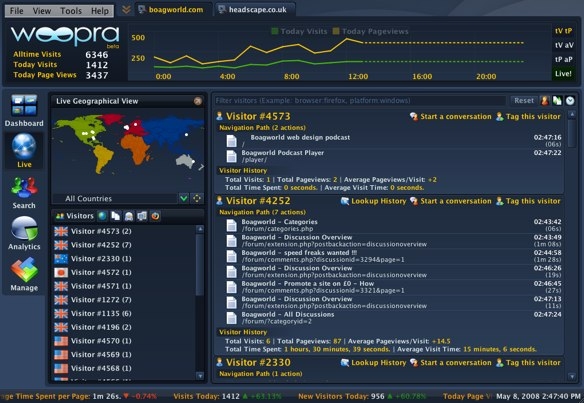
Task: Click the page icon for Boagworld - All Discussions
Action: coord(232,318)
